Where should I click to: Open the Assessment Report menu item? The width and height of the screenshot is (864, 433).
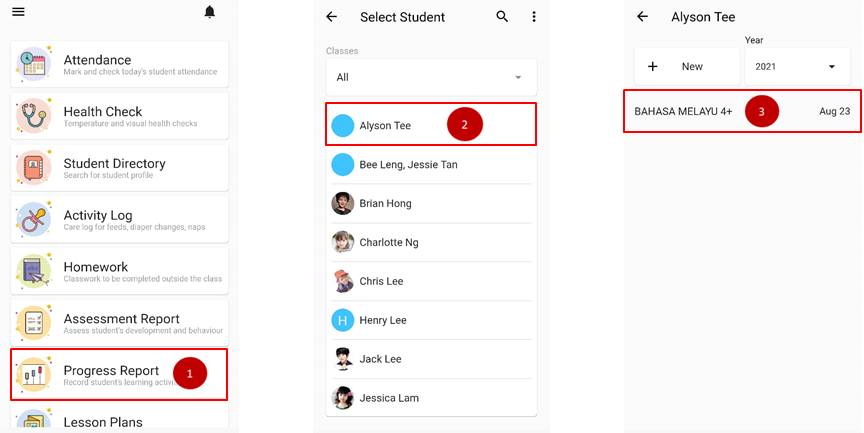(119, 324)
